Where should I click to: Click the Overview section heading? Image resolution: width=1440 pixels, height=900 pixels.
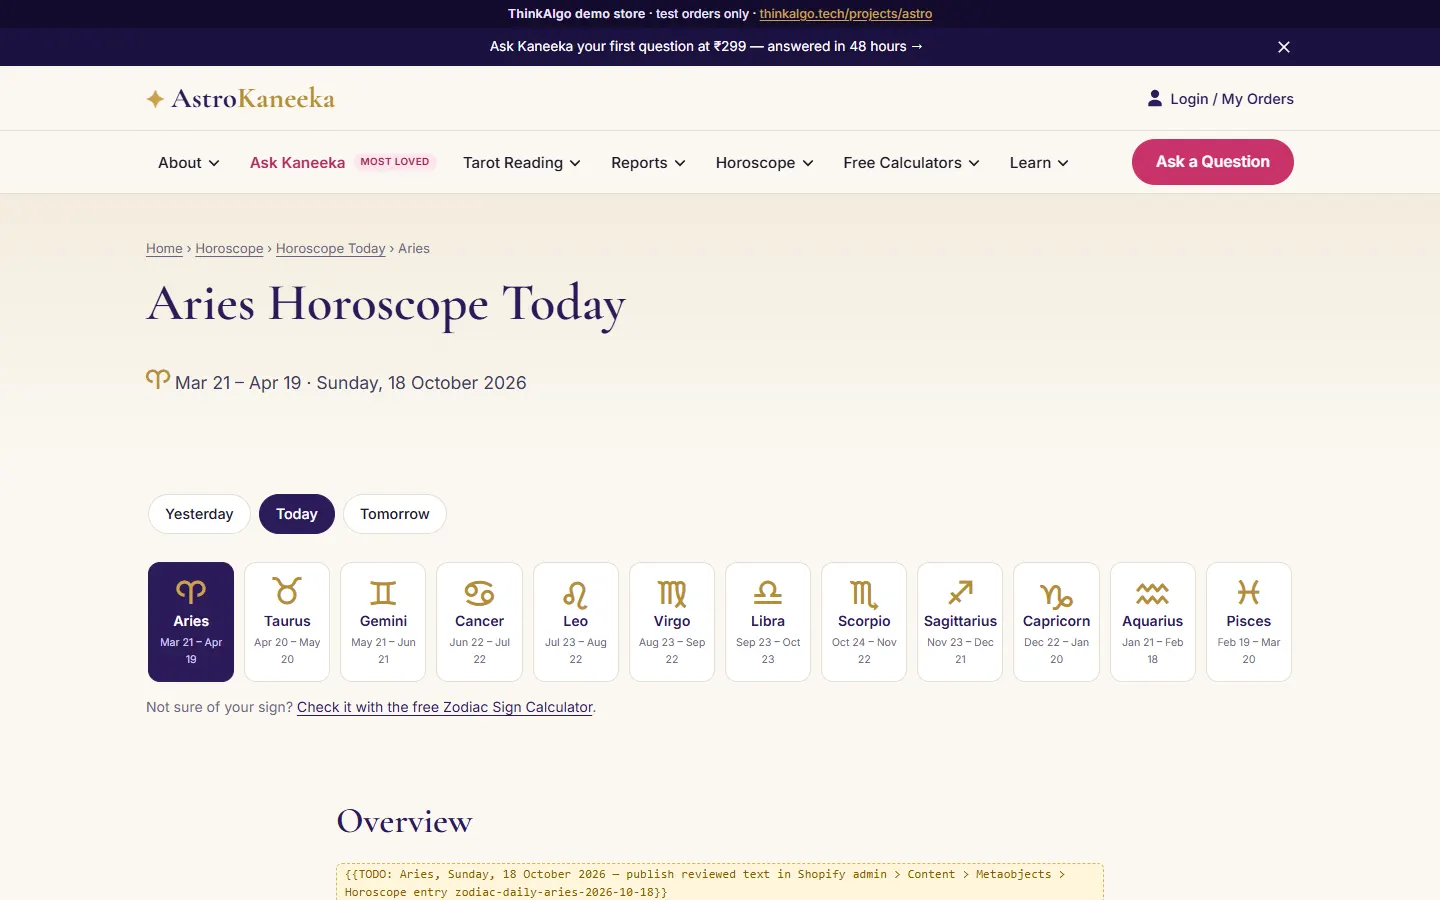(x=404, y=822)
